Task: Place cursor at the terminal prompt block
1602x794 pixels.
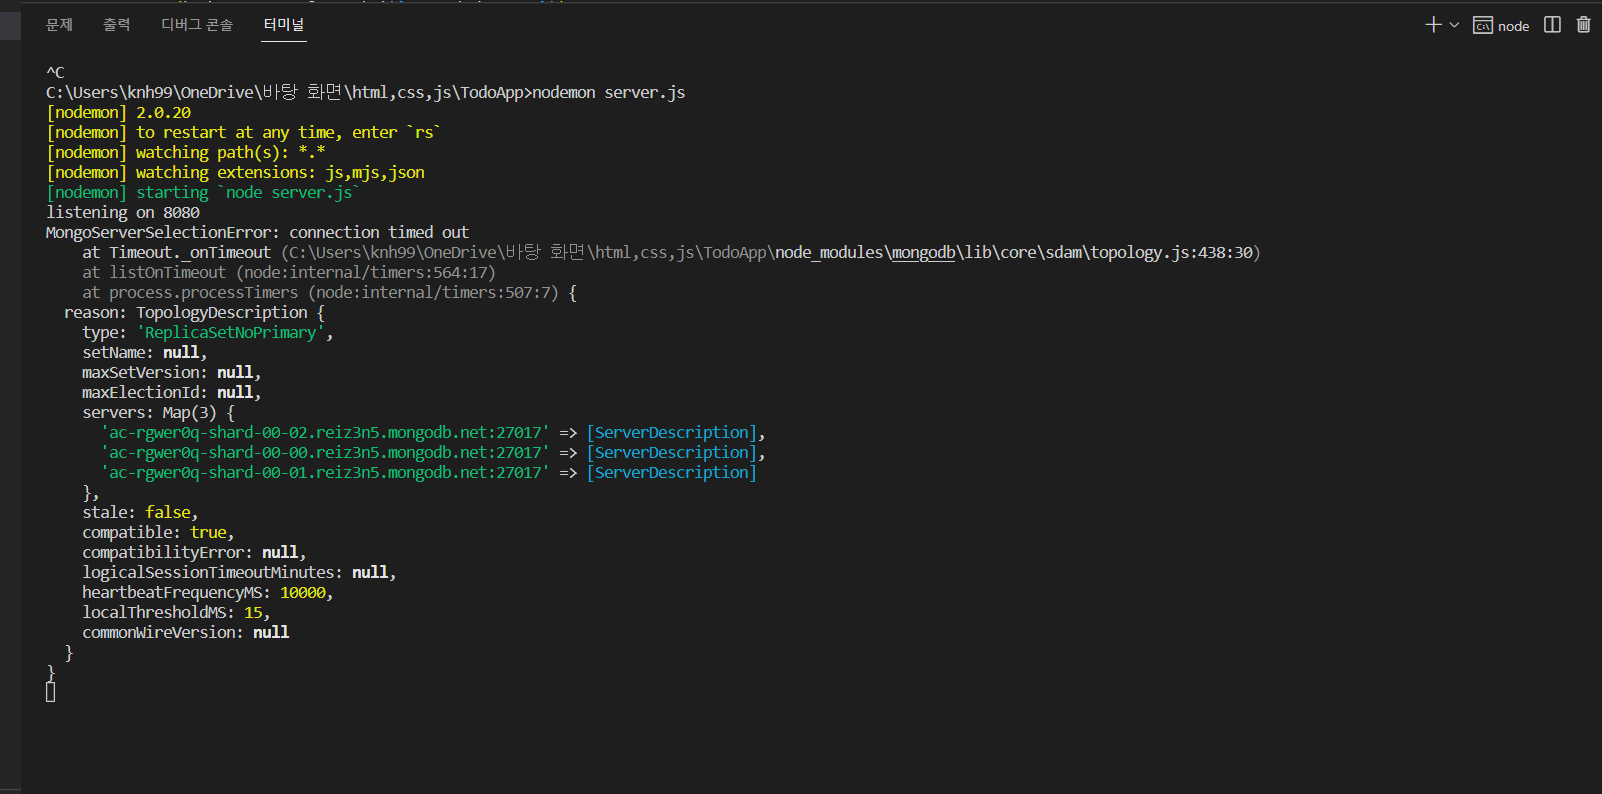Action: pyautogui.click(x=50, y=692)
